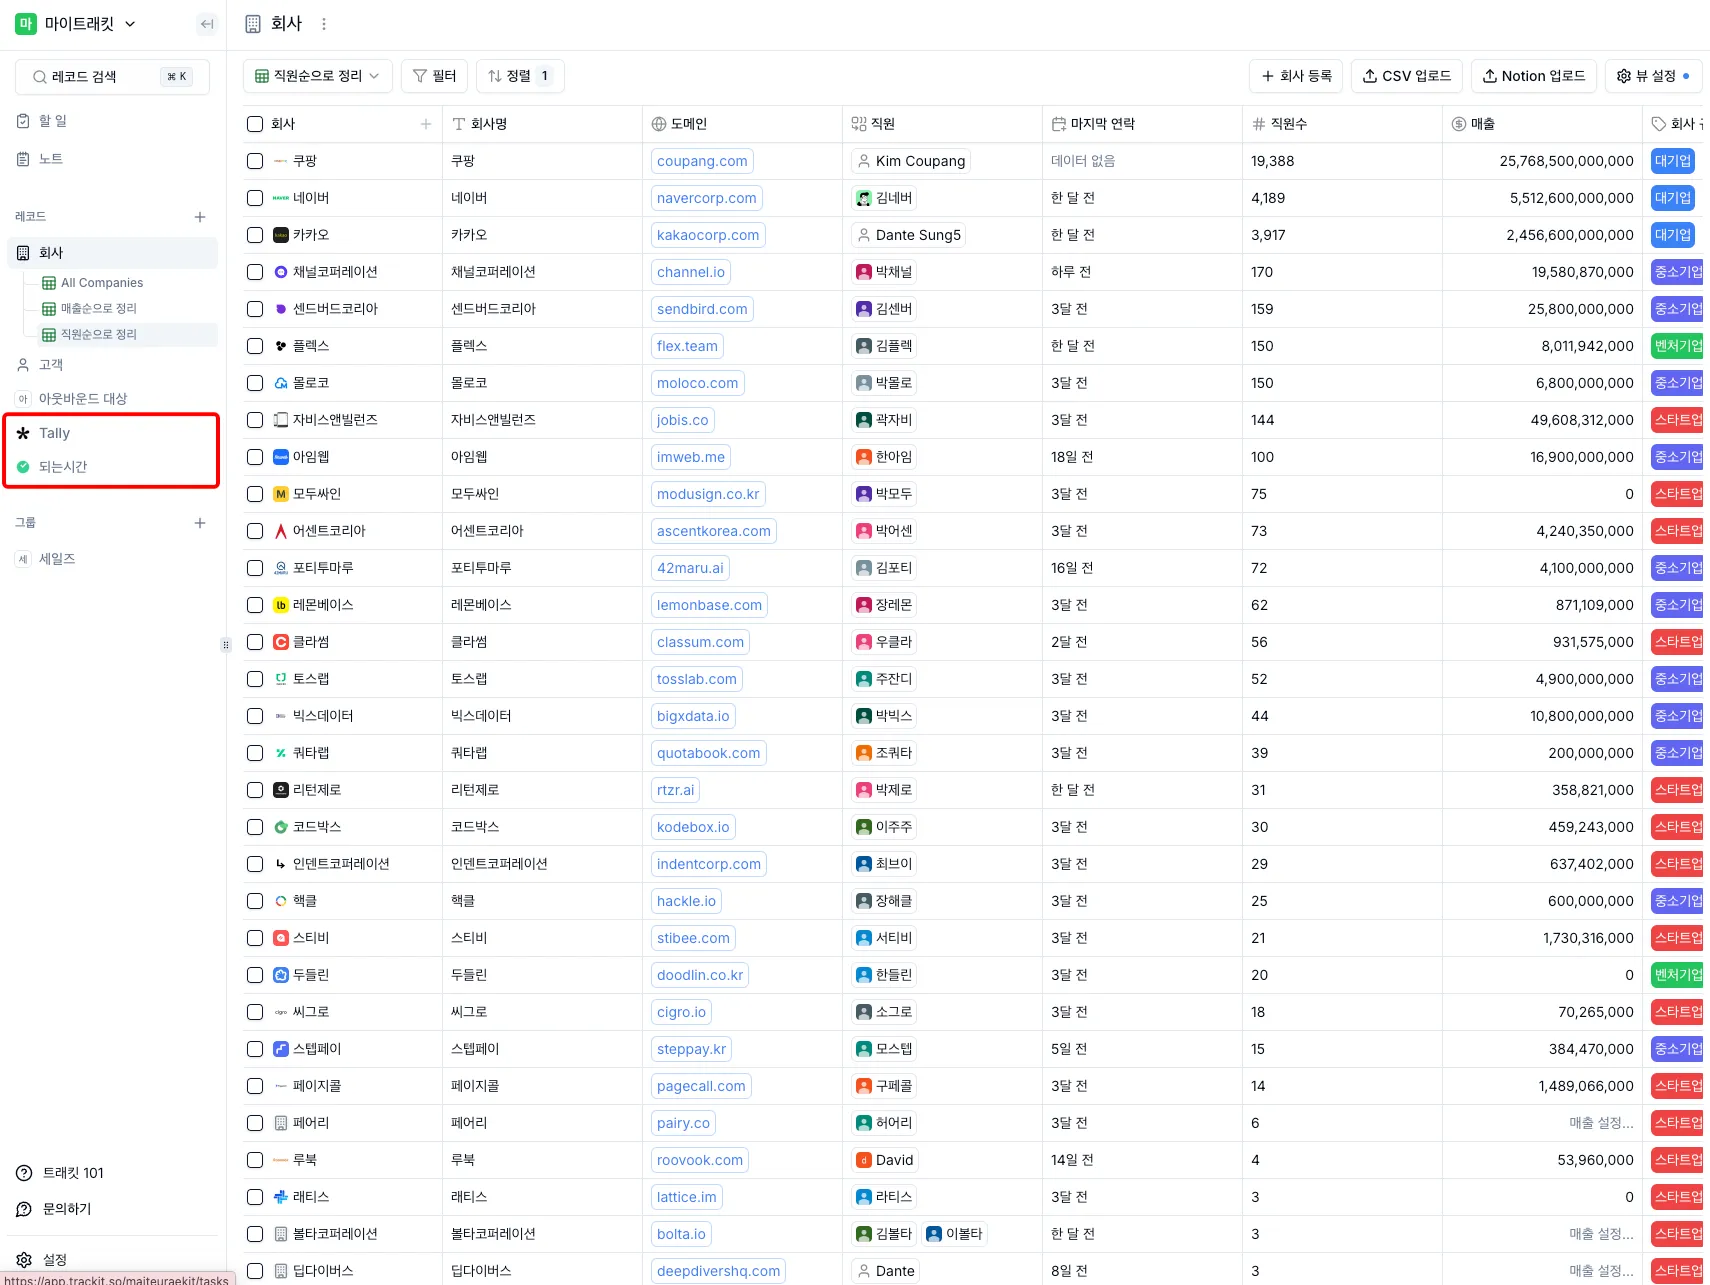Image resolution: width=1710 pixels, height=1285 pixels.
Task: Open the three-dot menu beside 회사 title
Action: point(324,24)
